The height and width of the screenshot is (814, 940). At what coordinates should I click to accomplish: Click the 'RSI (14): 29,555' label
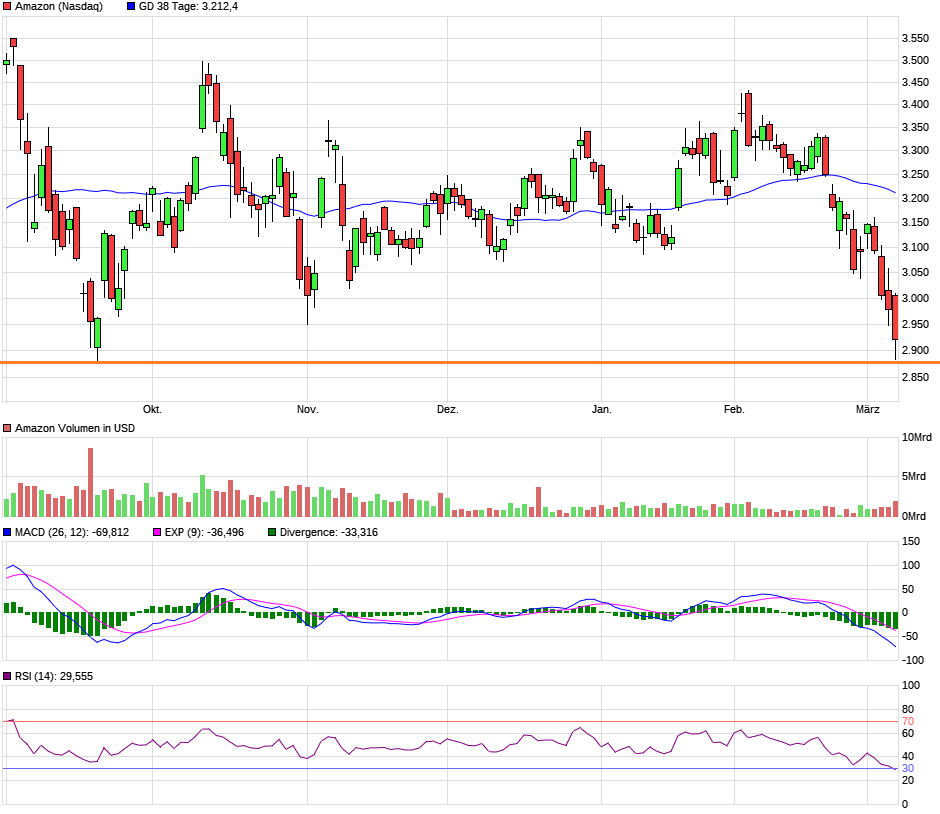pos(54,676)
